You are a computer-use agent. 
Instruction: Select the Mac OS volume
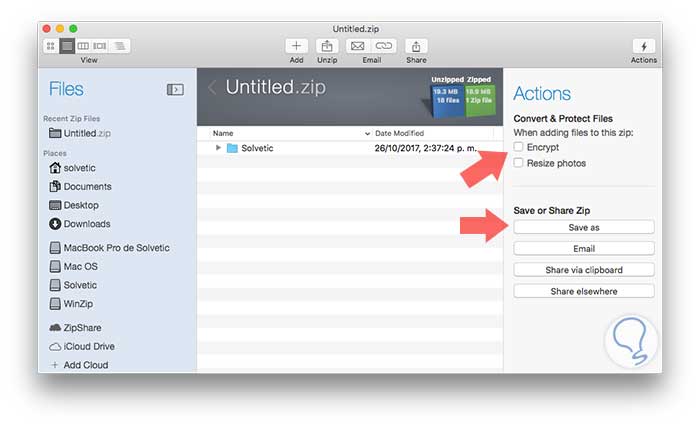(74, 267)
